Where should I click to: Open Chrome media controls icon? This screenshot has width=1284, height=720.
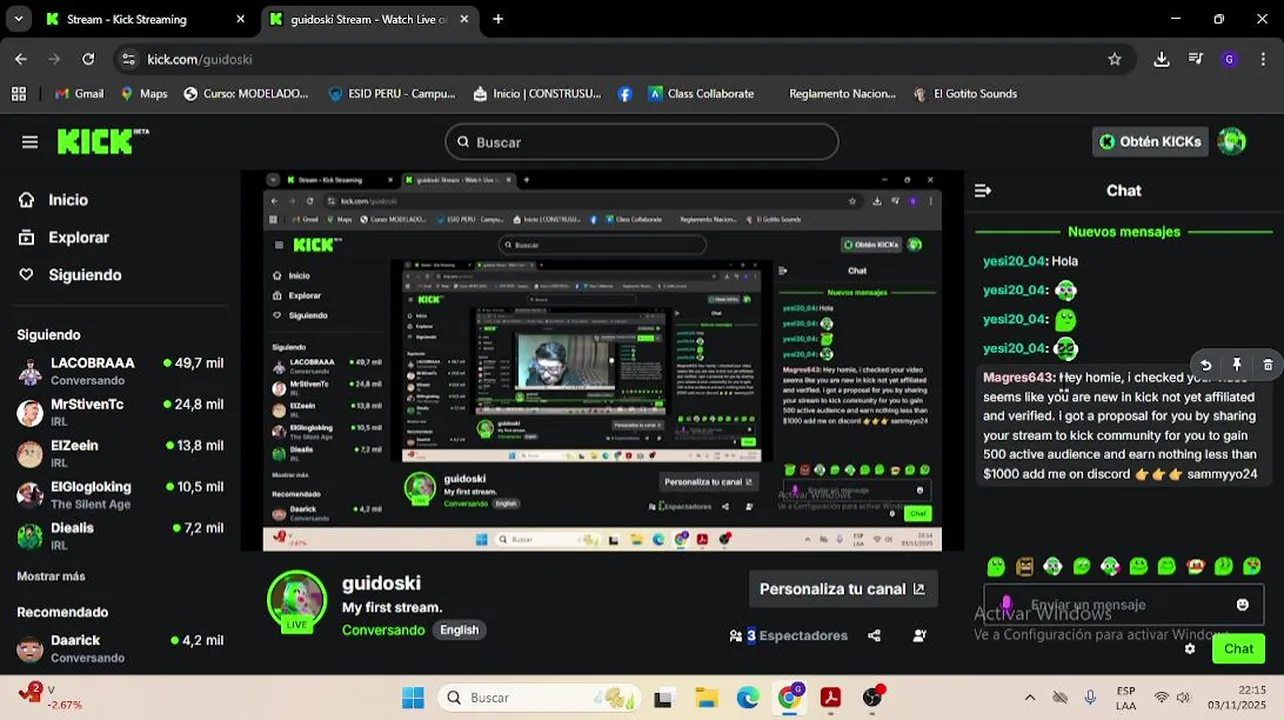pos(1195,59)
